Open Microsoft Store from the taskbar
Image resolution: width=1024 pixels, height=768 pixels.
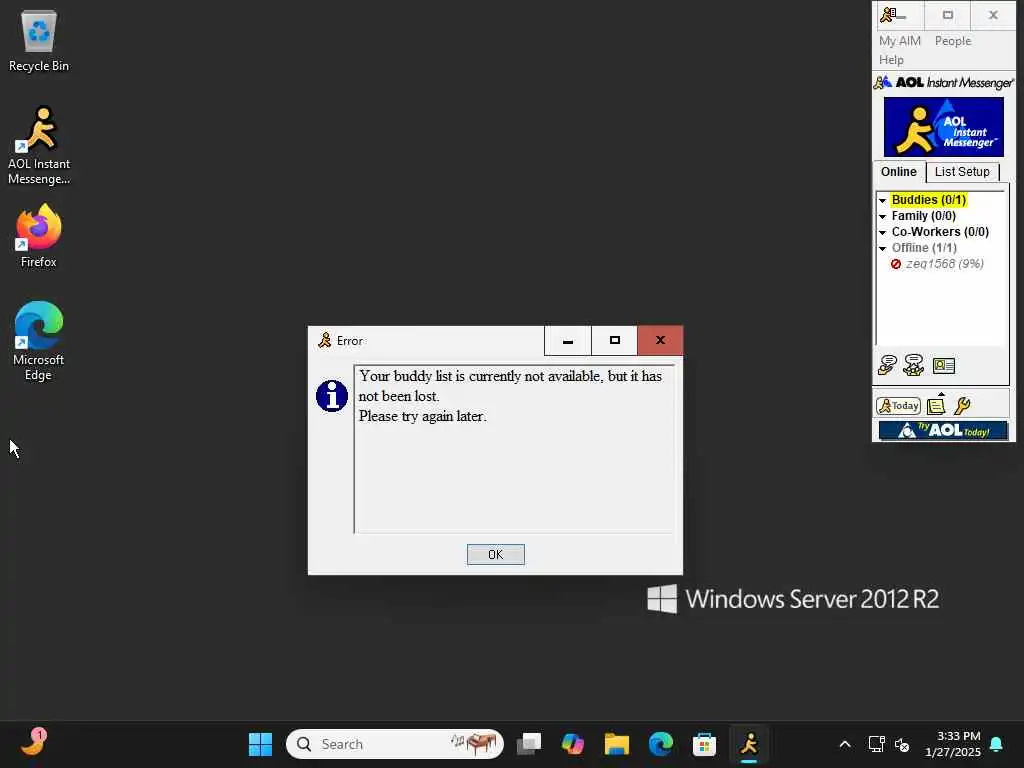click(705, 744)
